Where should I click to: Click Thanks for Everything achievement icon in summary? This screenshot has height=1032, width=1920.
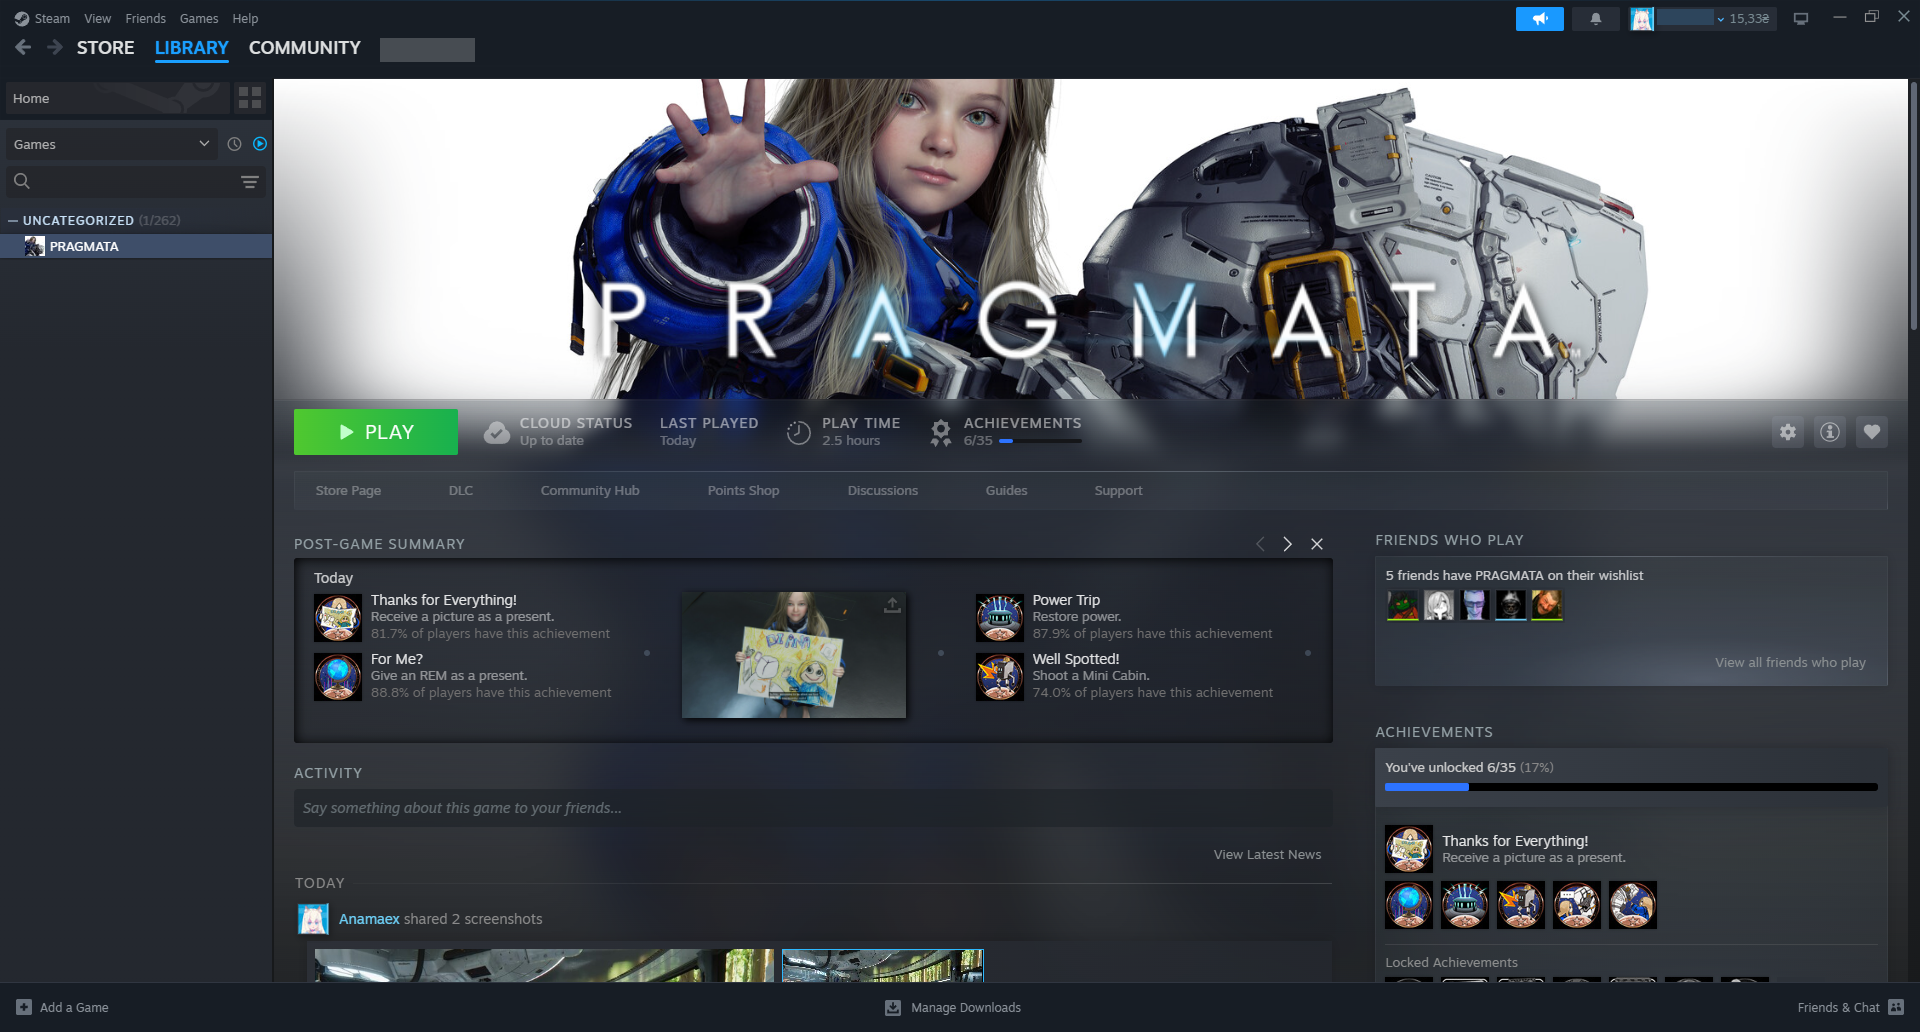tap(338, 618)
